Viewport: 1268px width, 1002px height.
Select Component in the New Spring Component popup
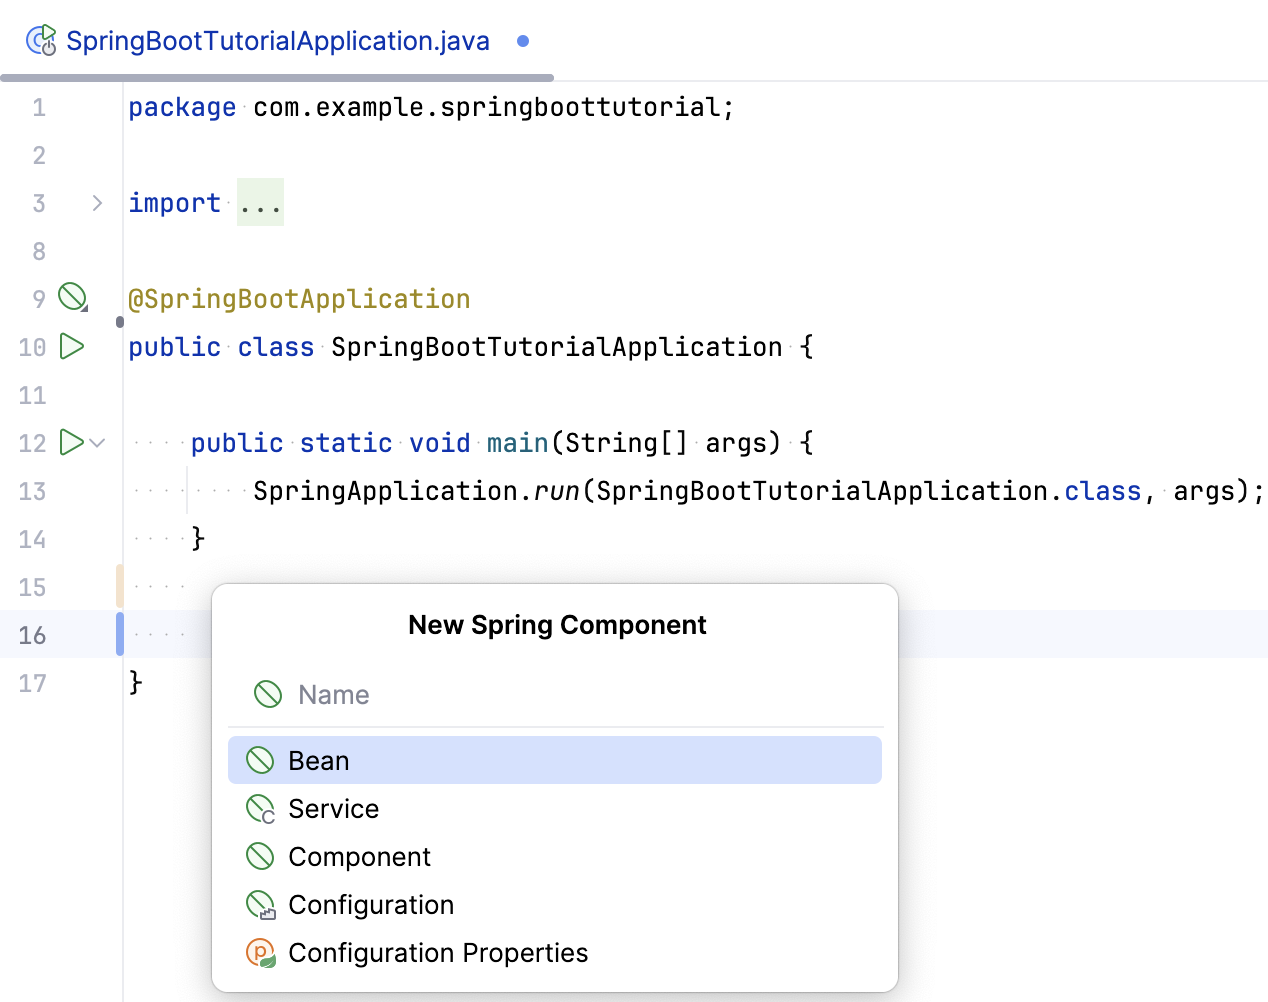tap(360, 856)
